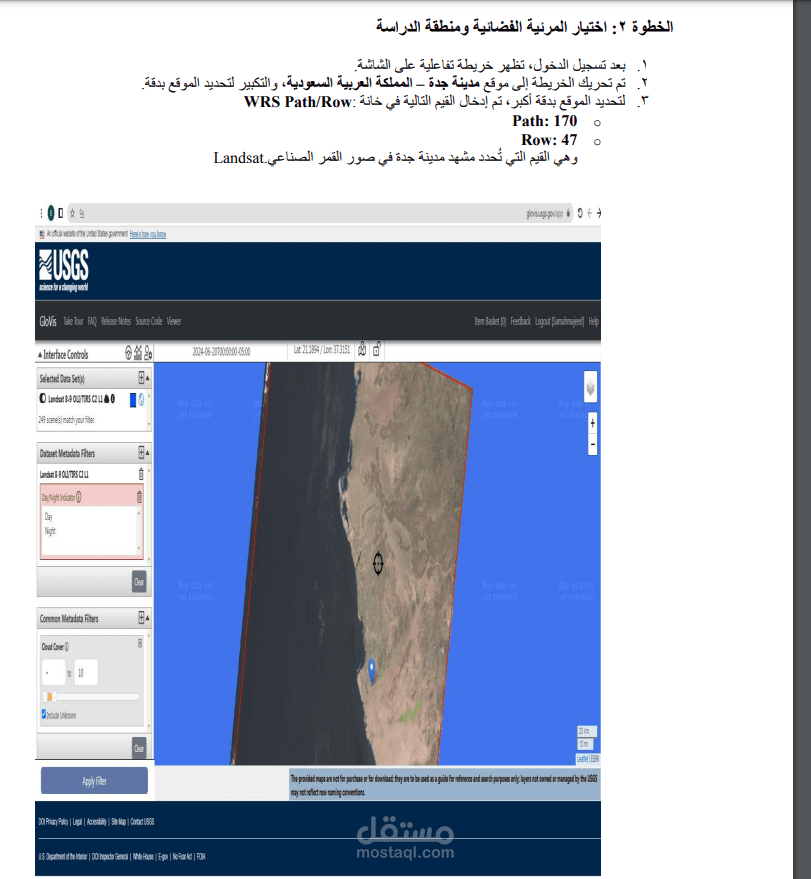Click the first circular icon beside Interface Controls

pos(128,353)
